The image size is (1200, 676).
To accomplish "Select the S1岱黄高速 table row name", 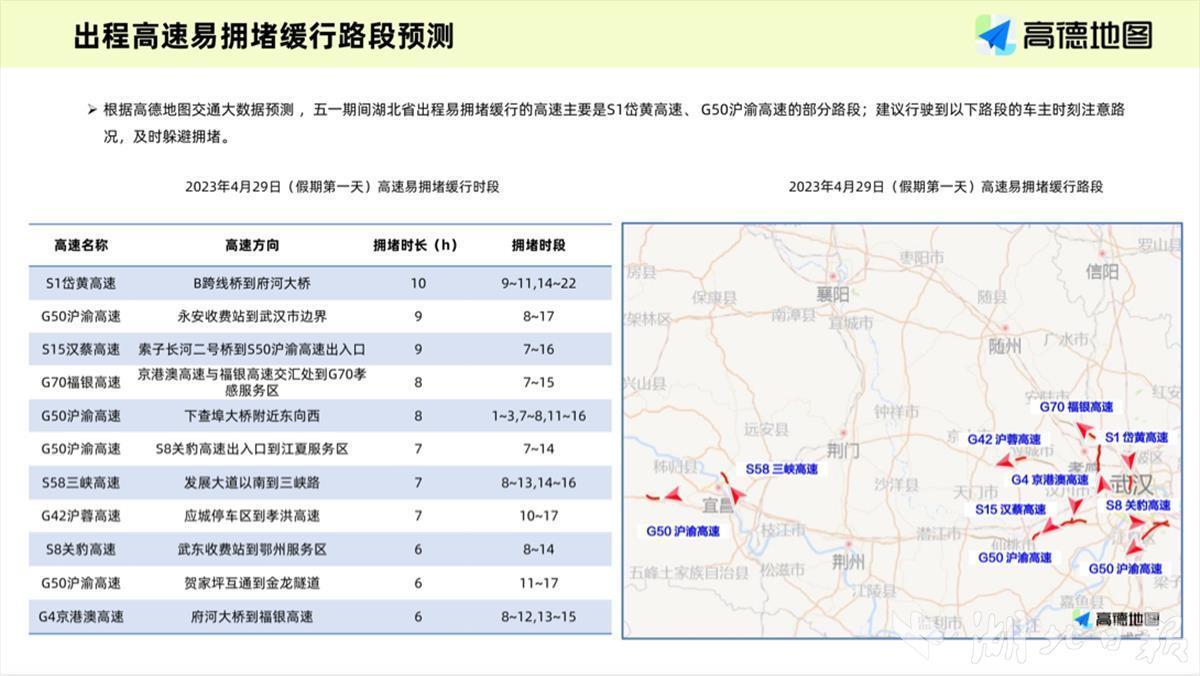I will (81, 283).
